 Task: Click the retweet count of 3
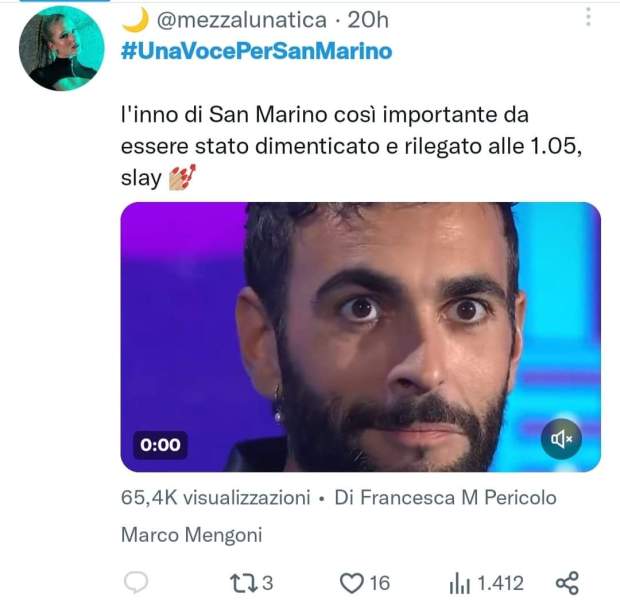pyautogui.click(x=268, y=583)
